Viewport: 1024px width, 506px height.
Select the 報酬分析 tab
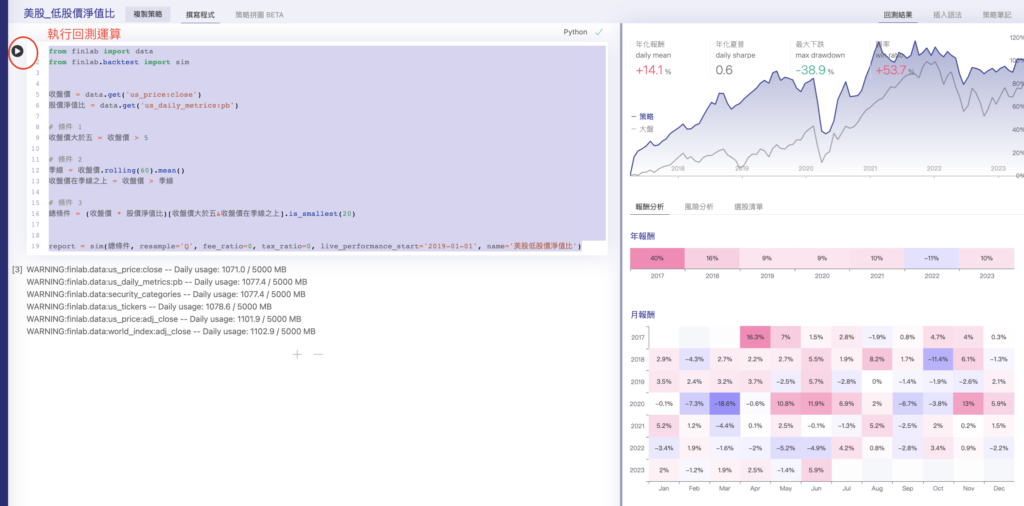pos(650,206)
